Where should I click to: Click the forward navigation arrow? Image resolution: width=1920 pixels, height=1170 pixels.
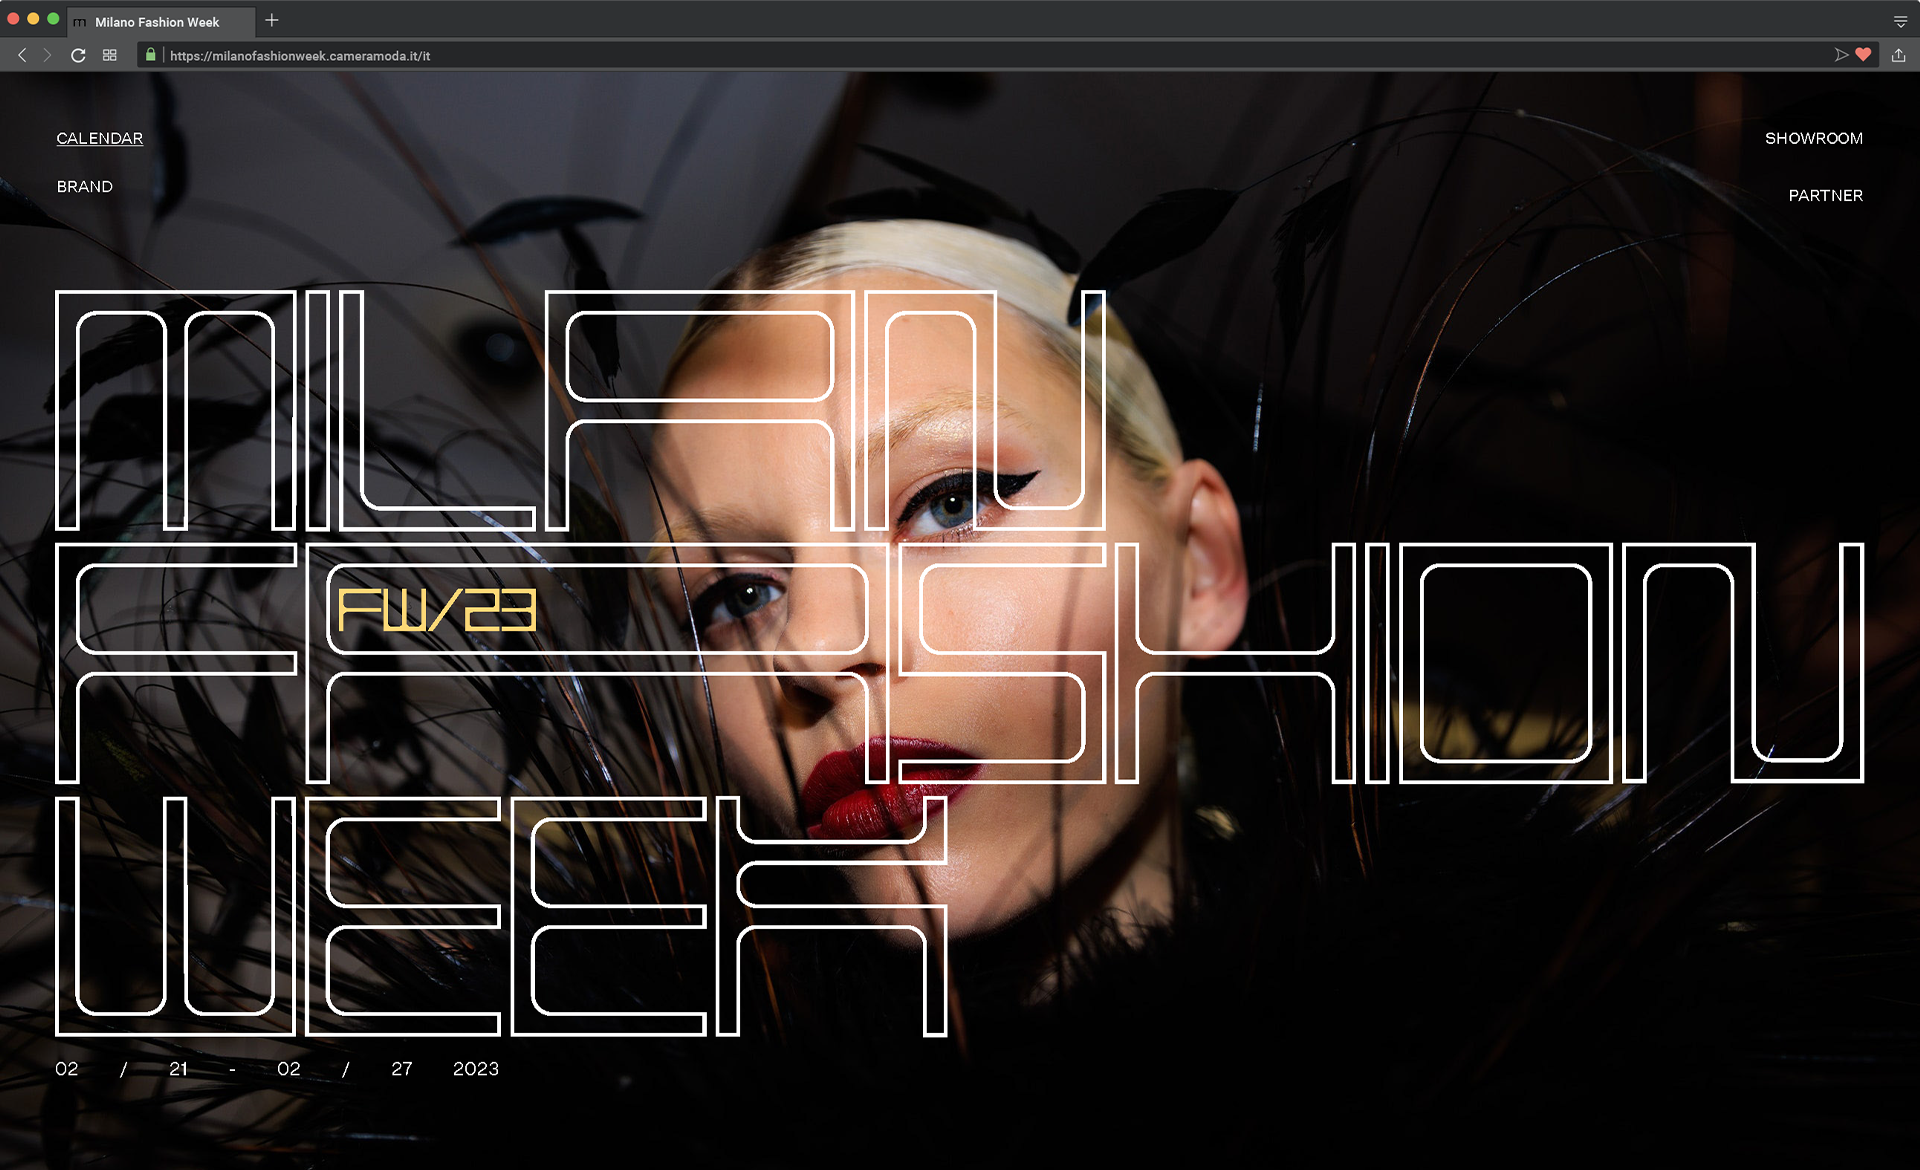click(x=47, y=55)
